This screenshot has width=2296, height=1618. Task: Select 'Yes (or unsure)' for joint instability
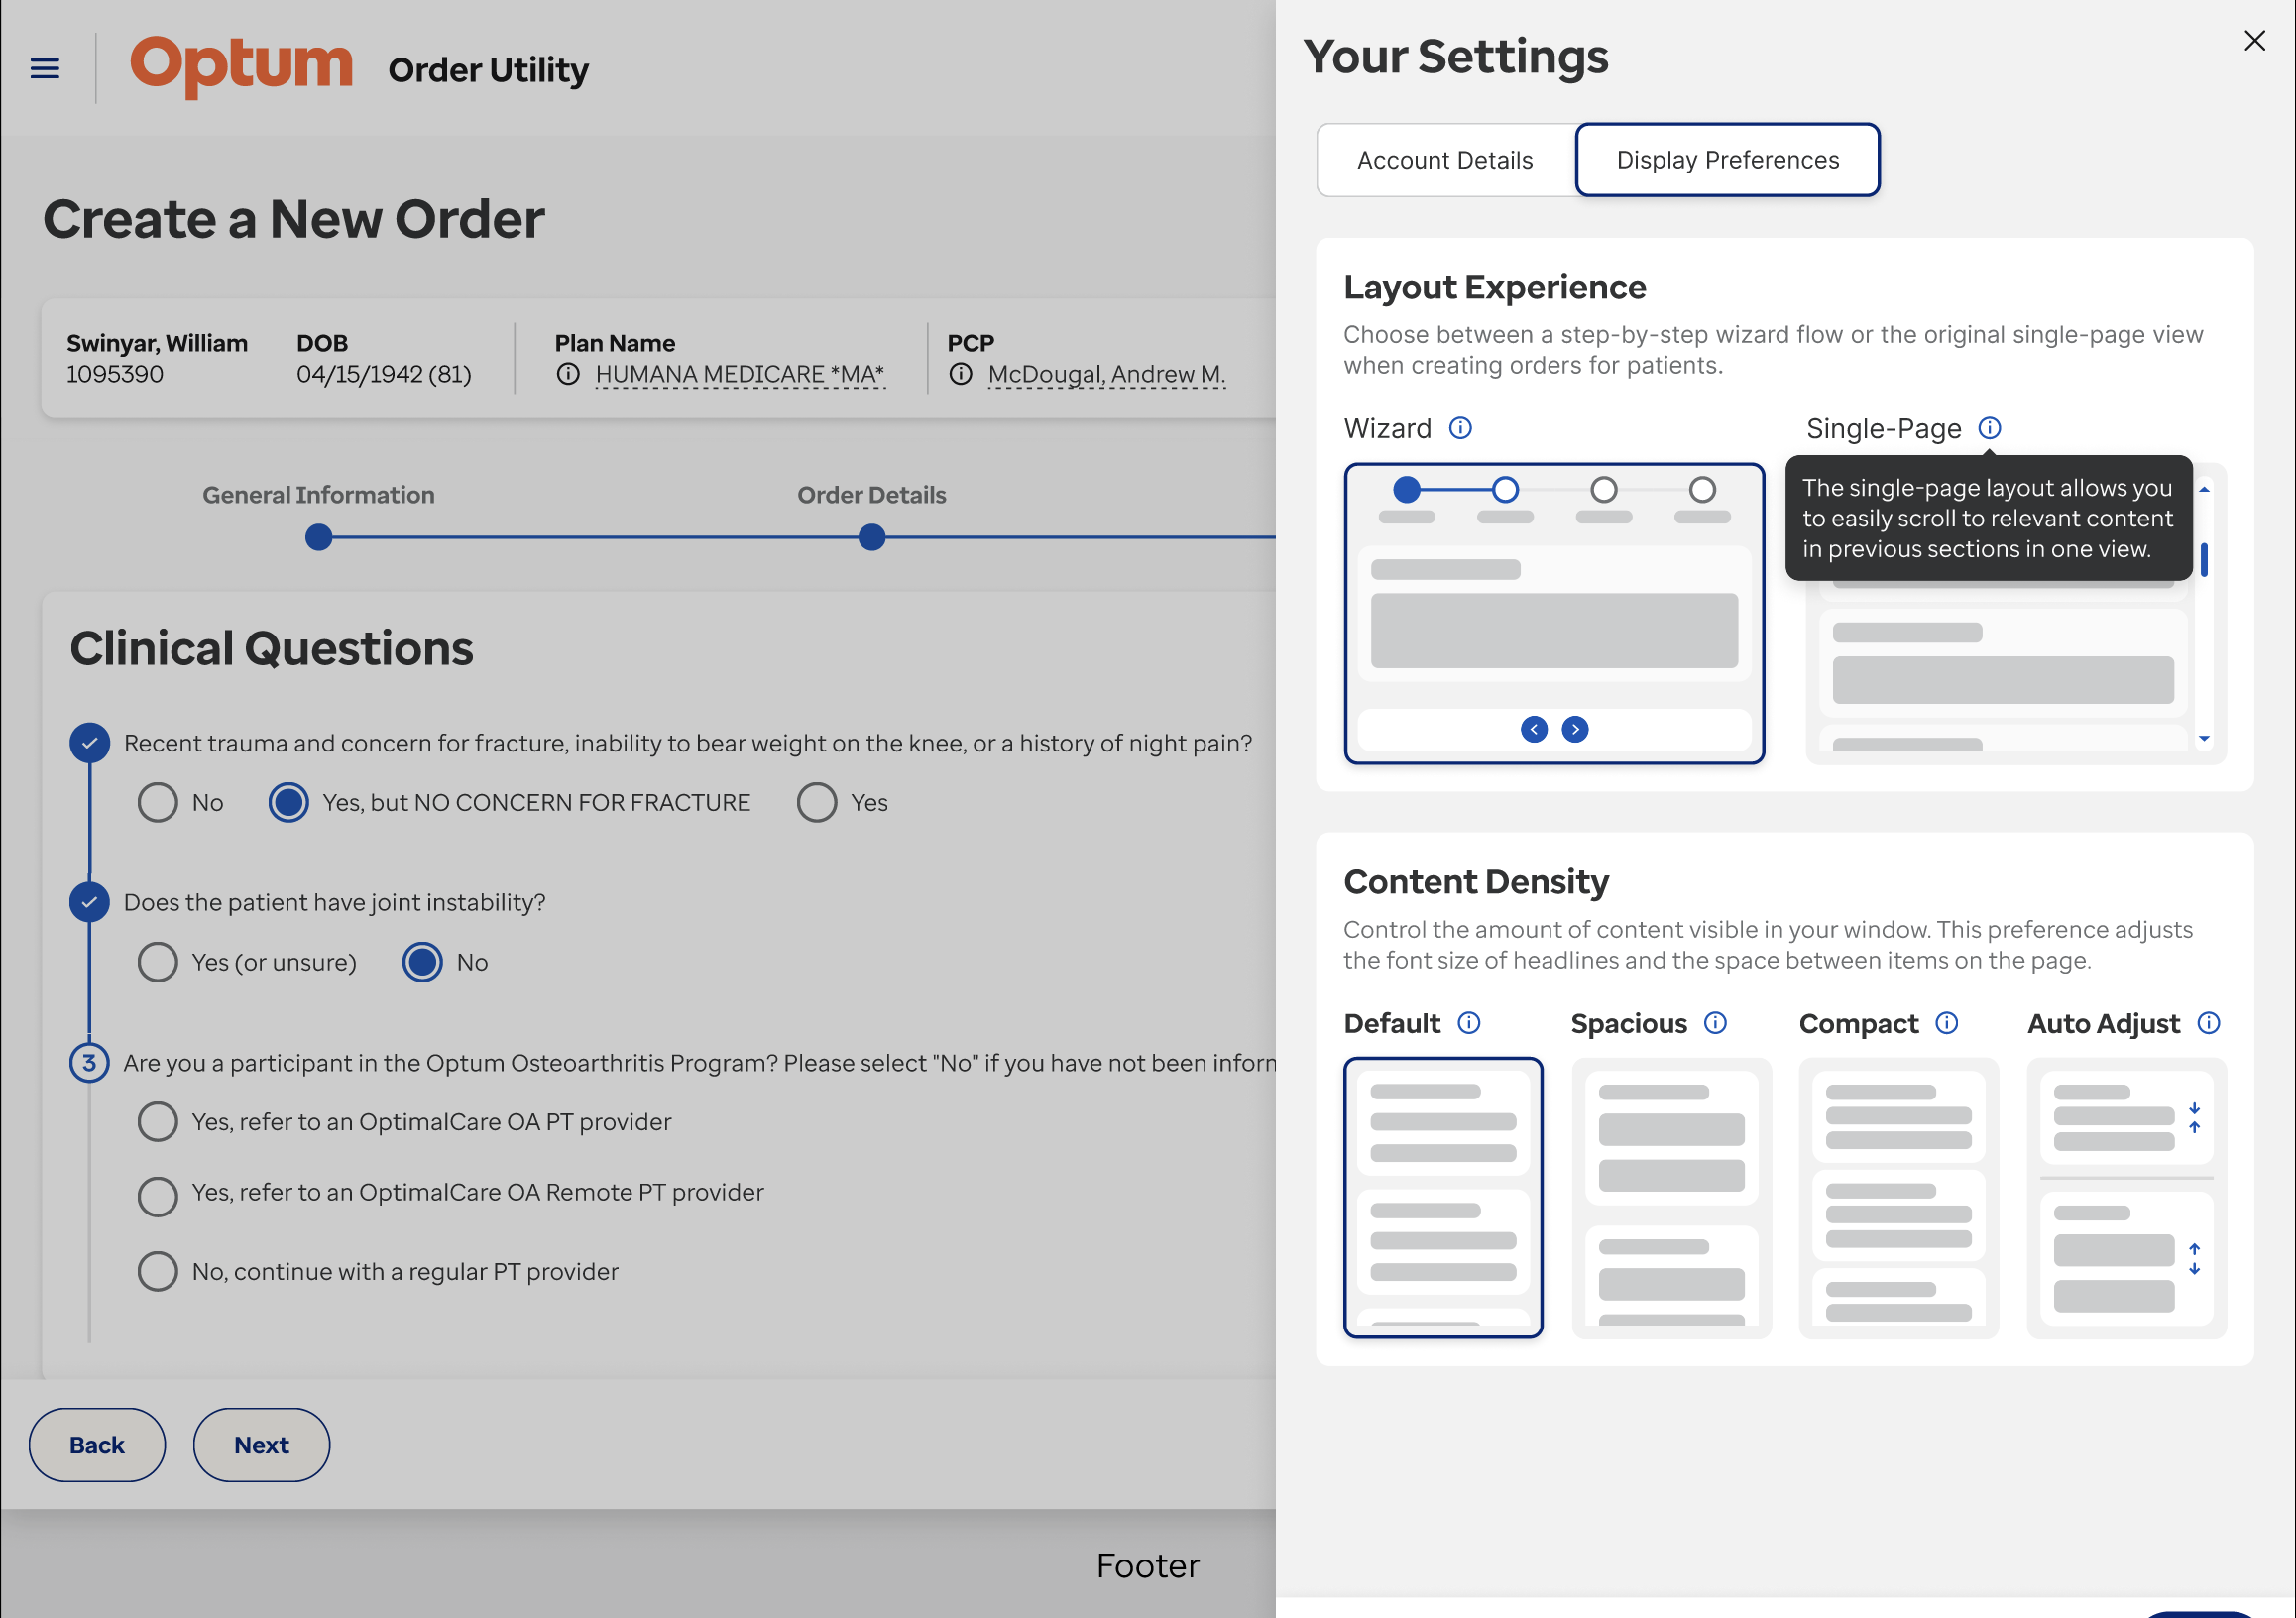click(x=158, y=962)
